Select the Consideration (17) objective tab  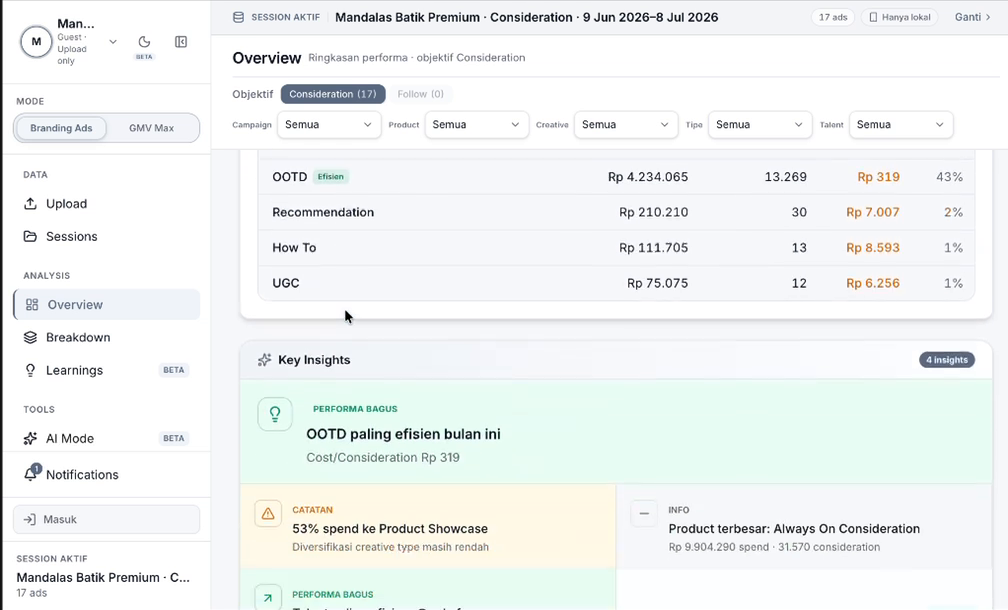pos(333,94)
